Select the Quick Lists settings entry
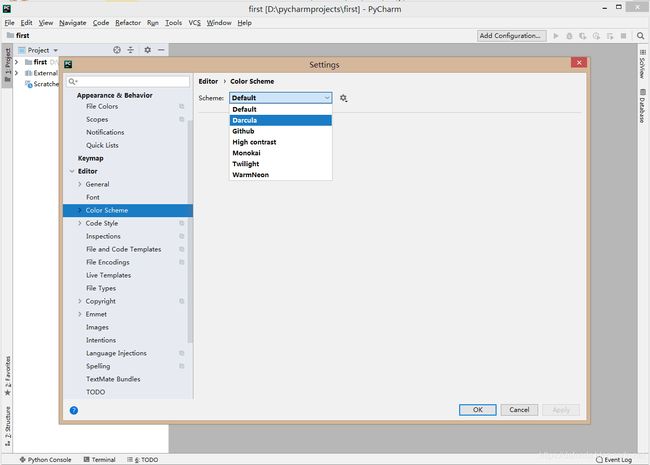Viewport: 650px width, 465px height. tap(128, 145)
